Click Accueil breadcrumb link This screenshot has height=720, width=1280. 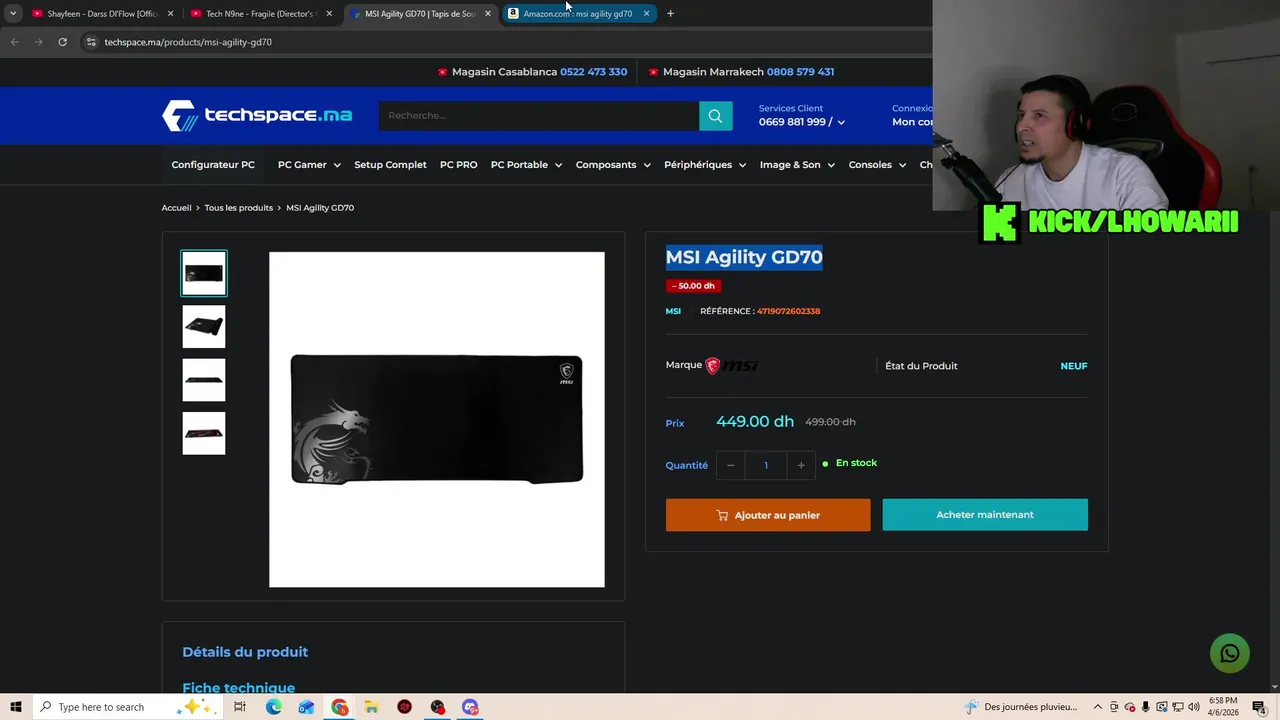pyautogui.click(x=176, y=208)
